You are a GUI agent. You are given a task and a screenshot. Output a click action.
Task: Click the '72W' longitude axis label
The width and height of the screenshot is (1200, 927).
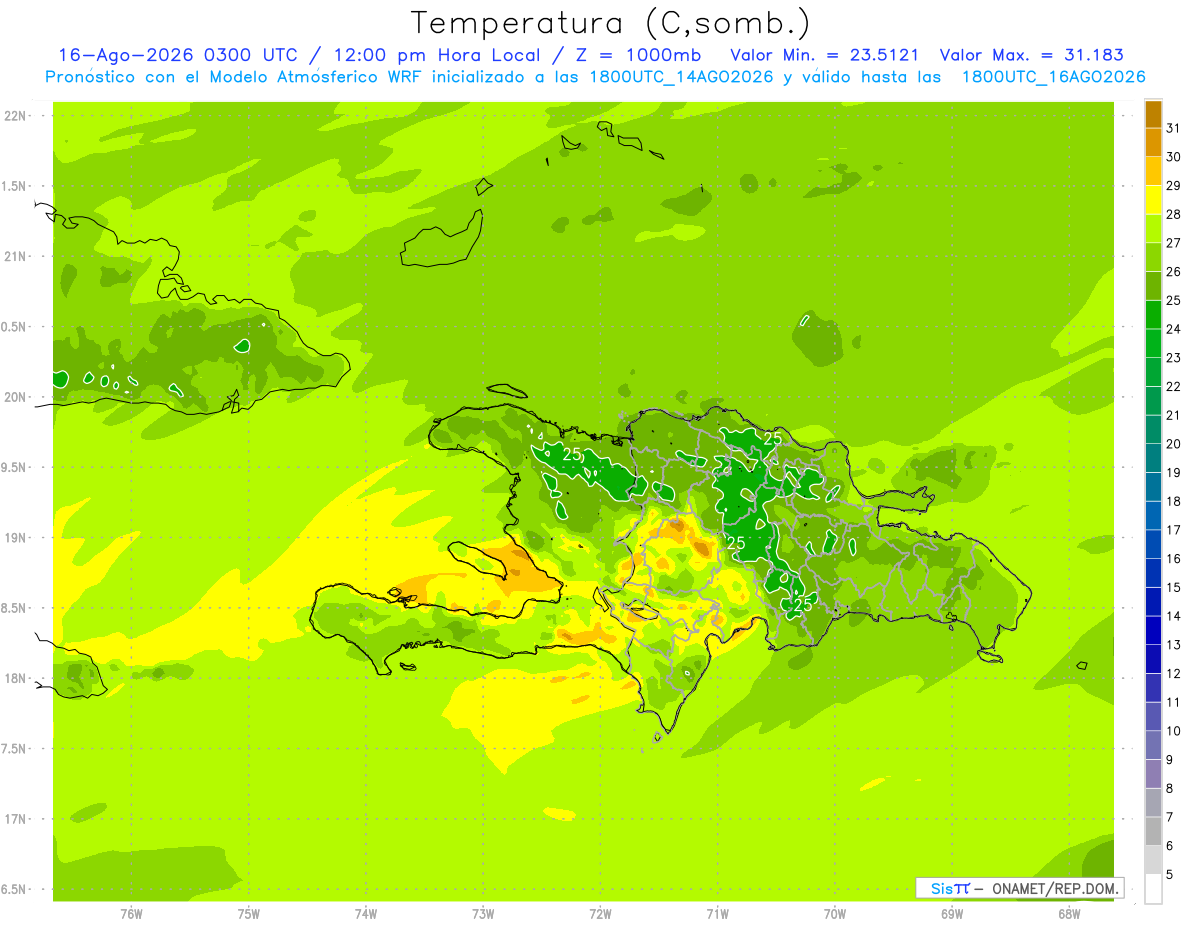pos(600,914)
